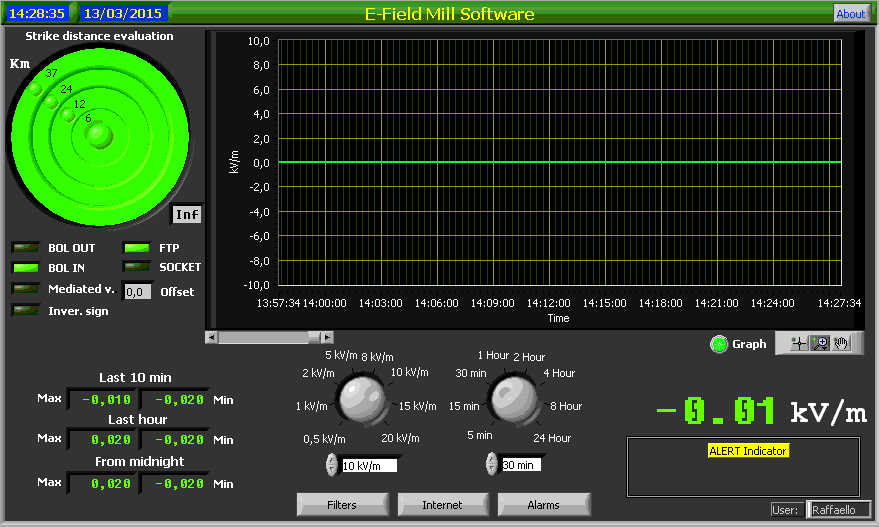Select the hand pan graph tool
Image resolution: width=879 pixels, height=527 pixels.
(841, 343)
